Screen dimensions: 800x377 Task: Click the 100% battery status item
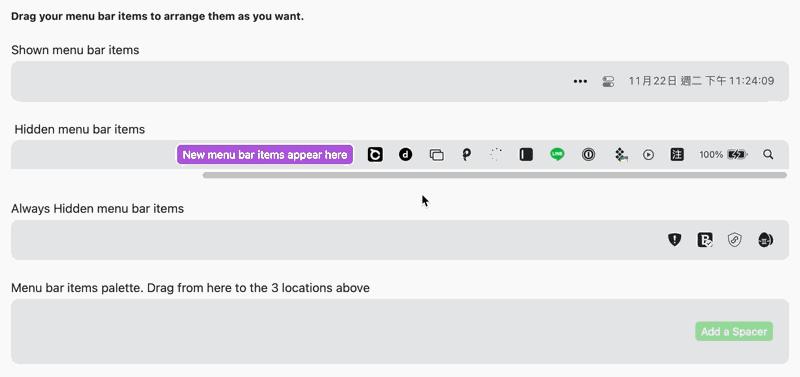pos(723,155)
